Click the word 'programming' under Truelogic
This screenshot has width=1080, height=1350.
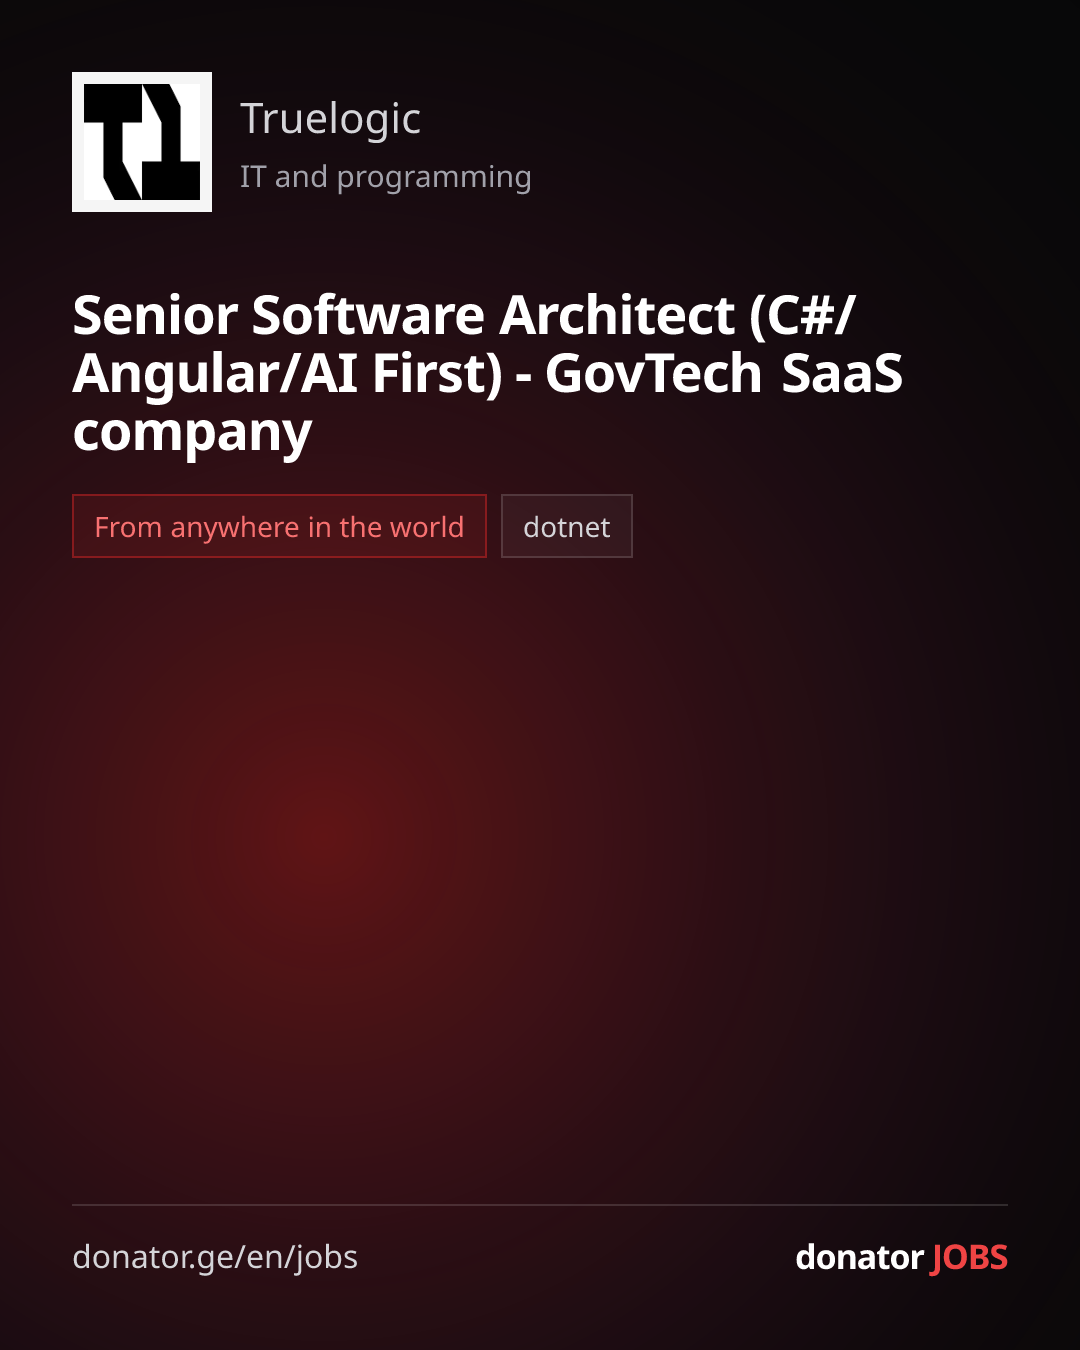click(434, 178)
